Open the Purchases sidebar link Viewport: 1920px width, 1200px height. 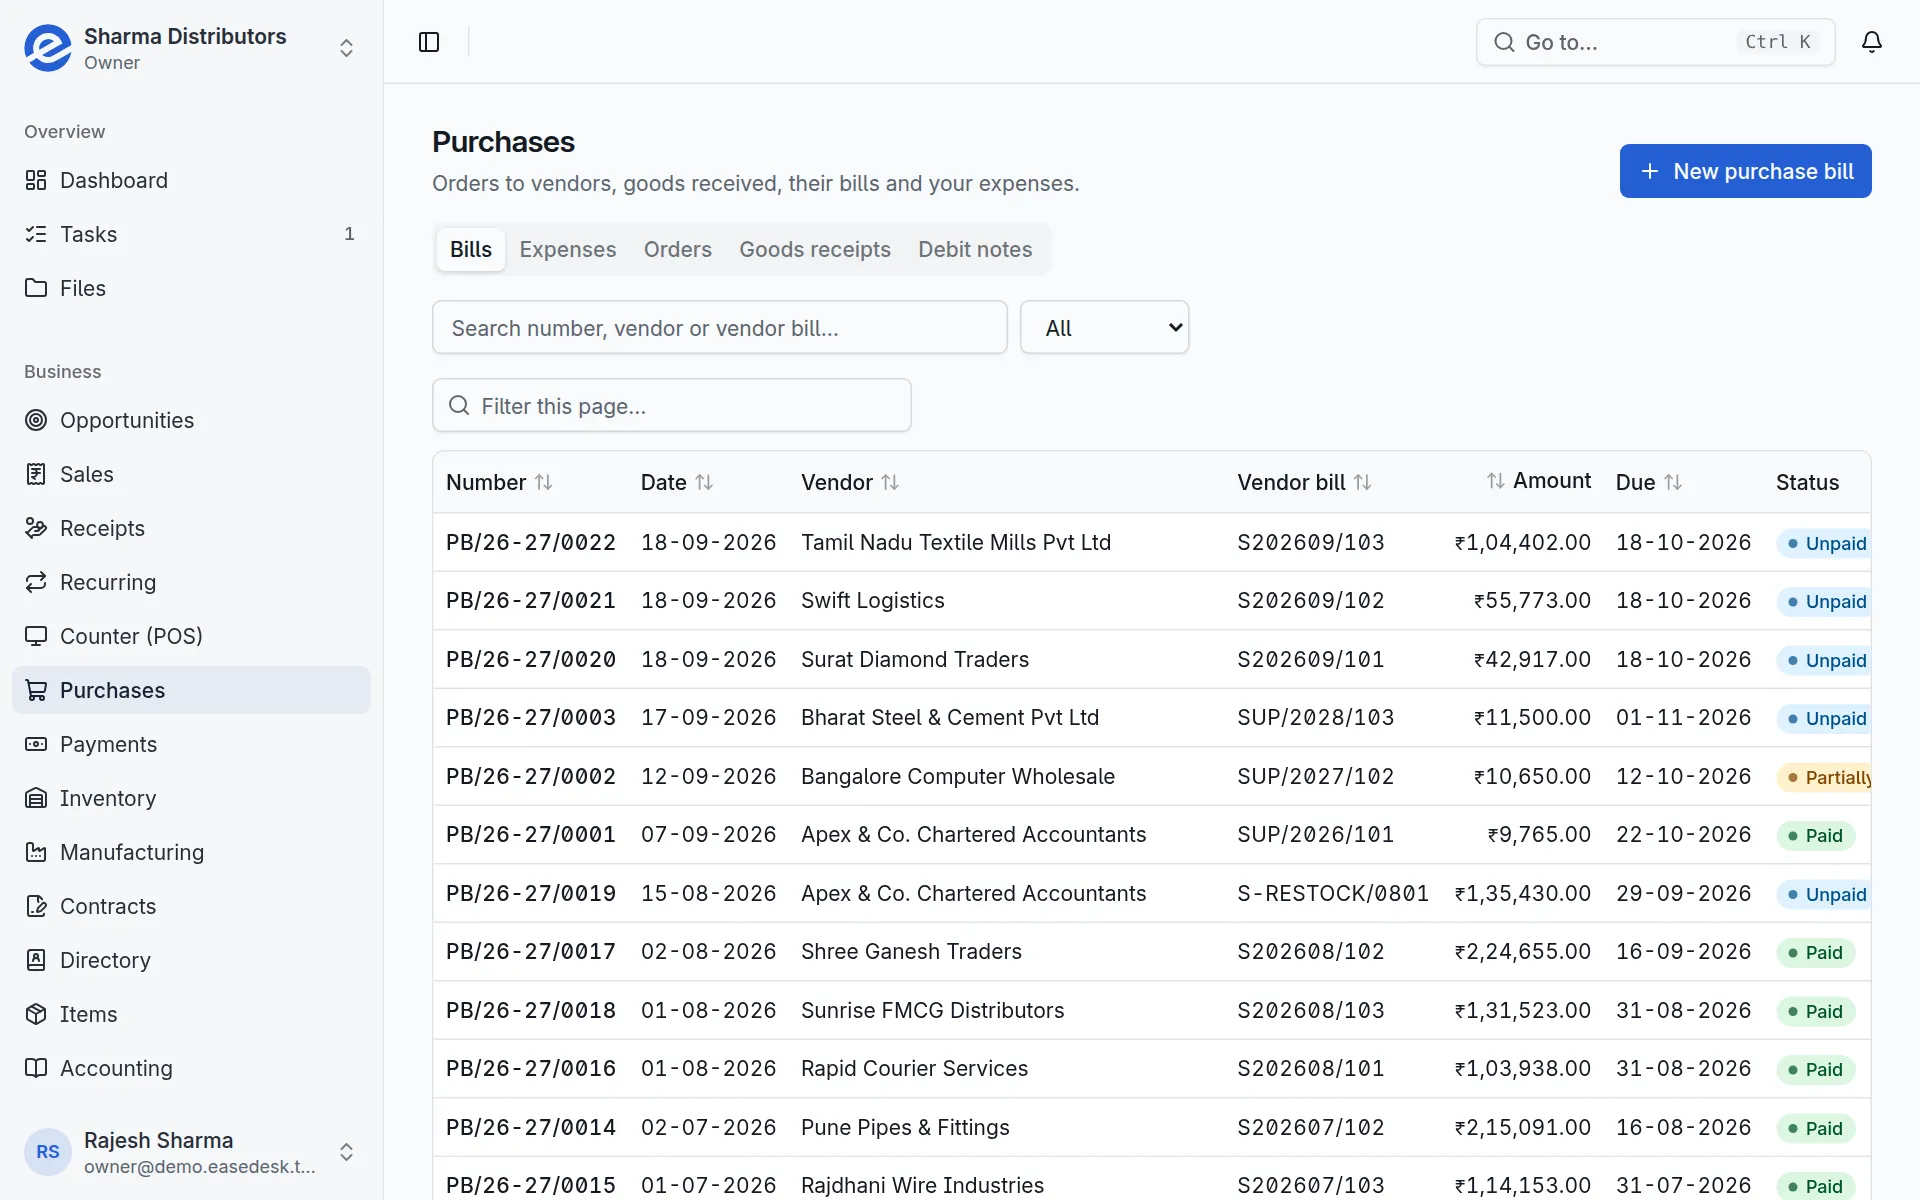(x=191, y=690)
